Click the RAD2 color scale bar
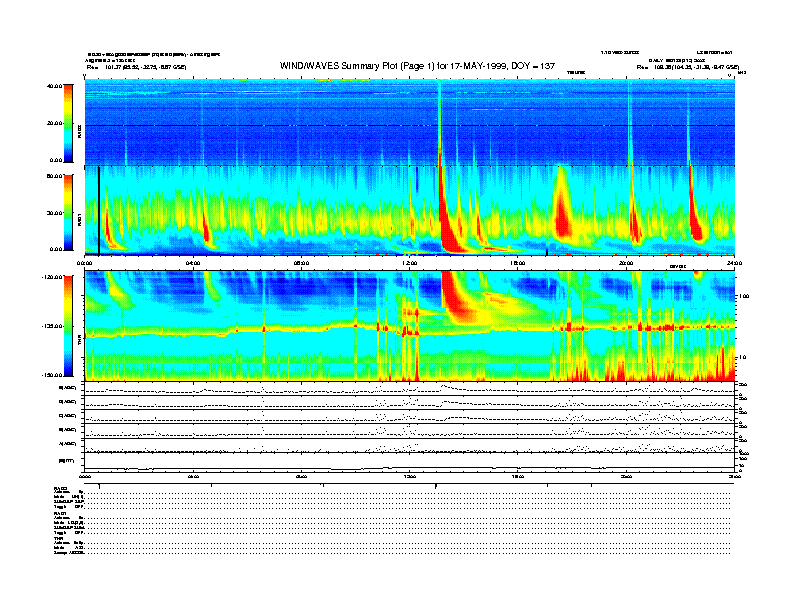This screenshot has width=792, height=612. coord(68,123)
